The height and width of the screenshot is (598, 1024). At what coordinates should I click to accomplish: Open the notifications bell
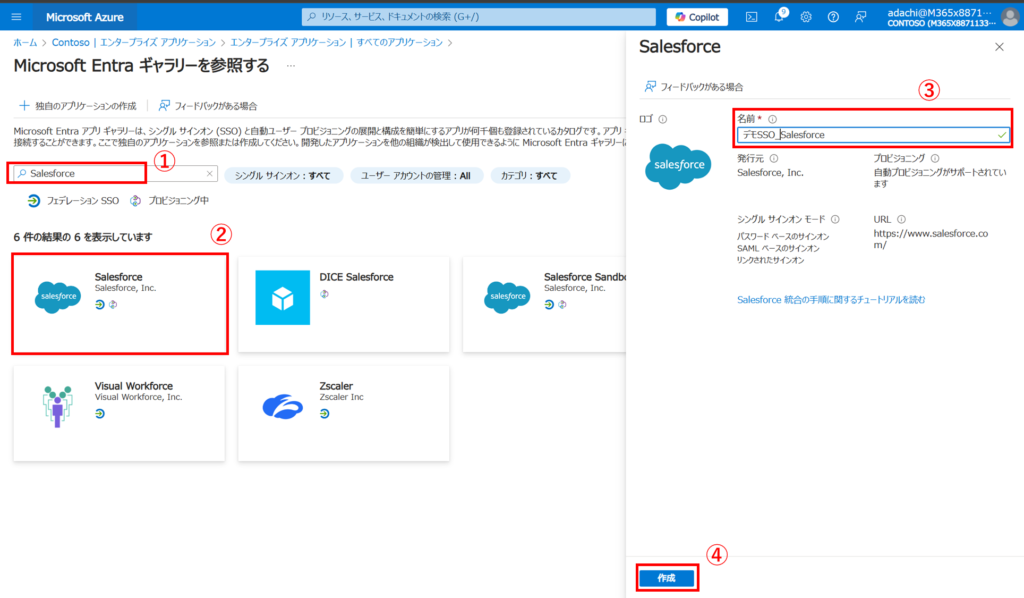coord(779,17)
